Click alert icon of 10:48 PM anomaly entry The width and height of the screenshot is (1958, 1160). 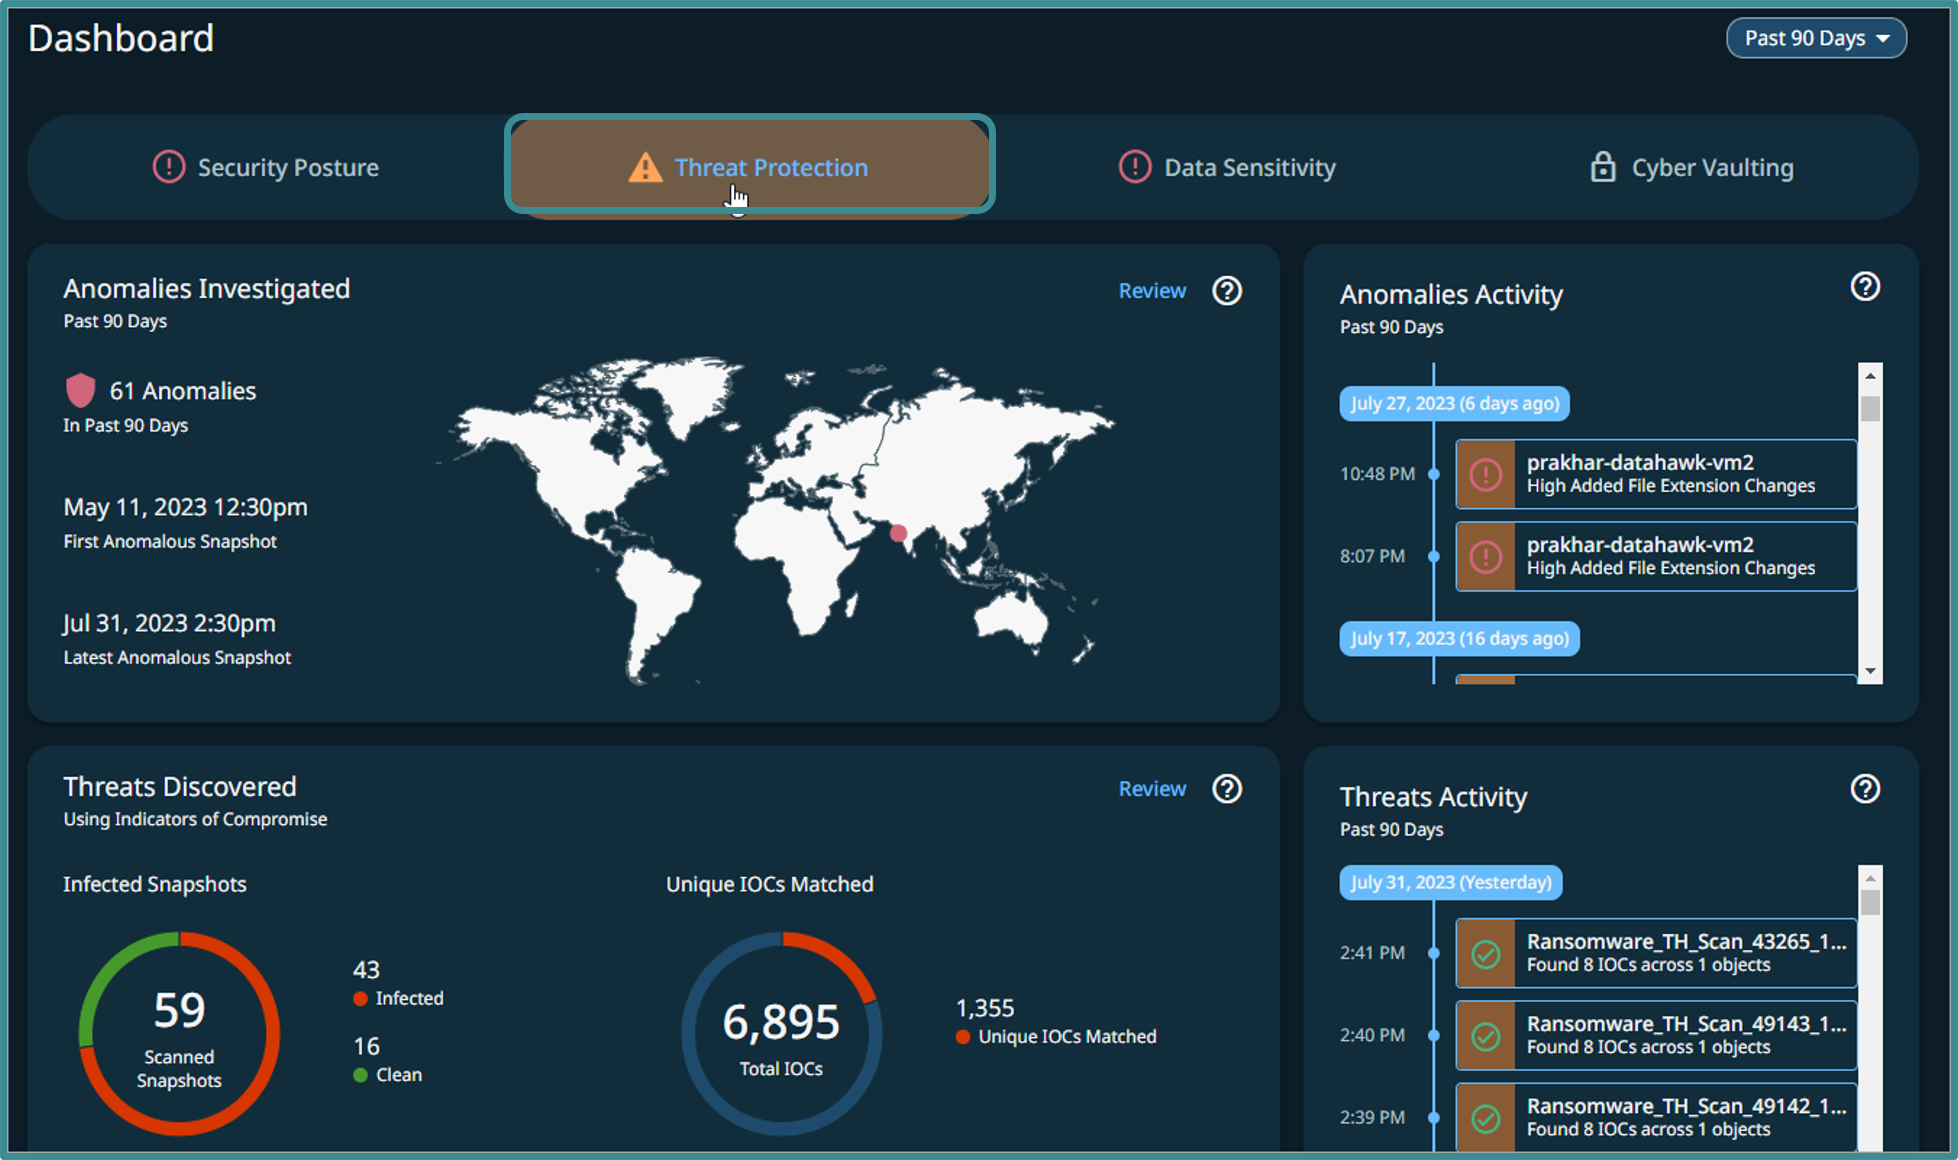(x=1486, y=474)
